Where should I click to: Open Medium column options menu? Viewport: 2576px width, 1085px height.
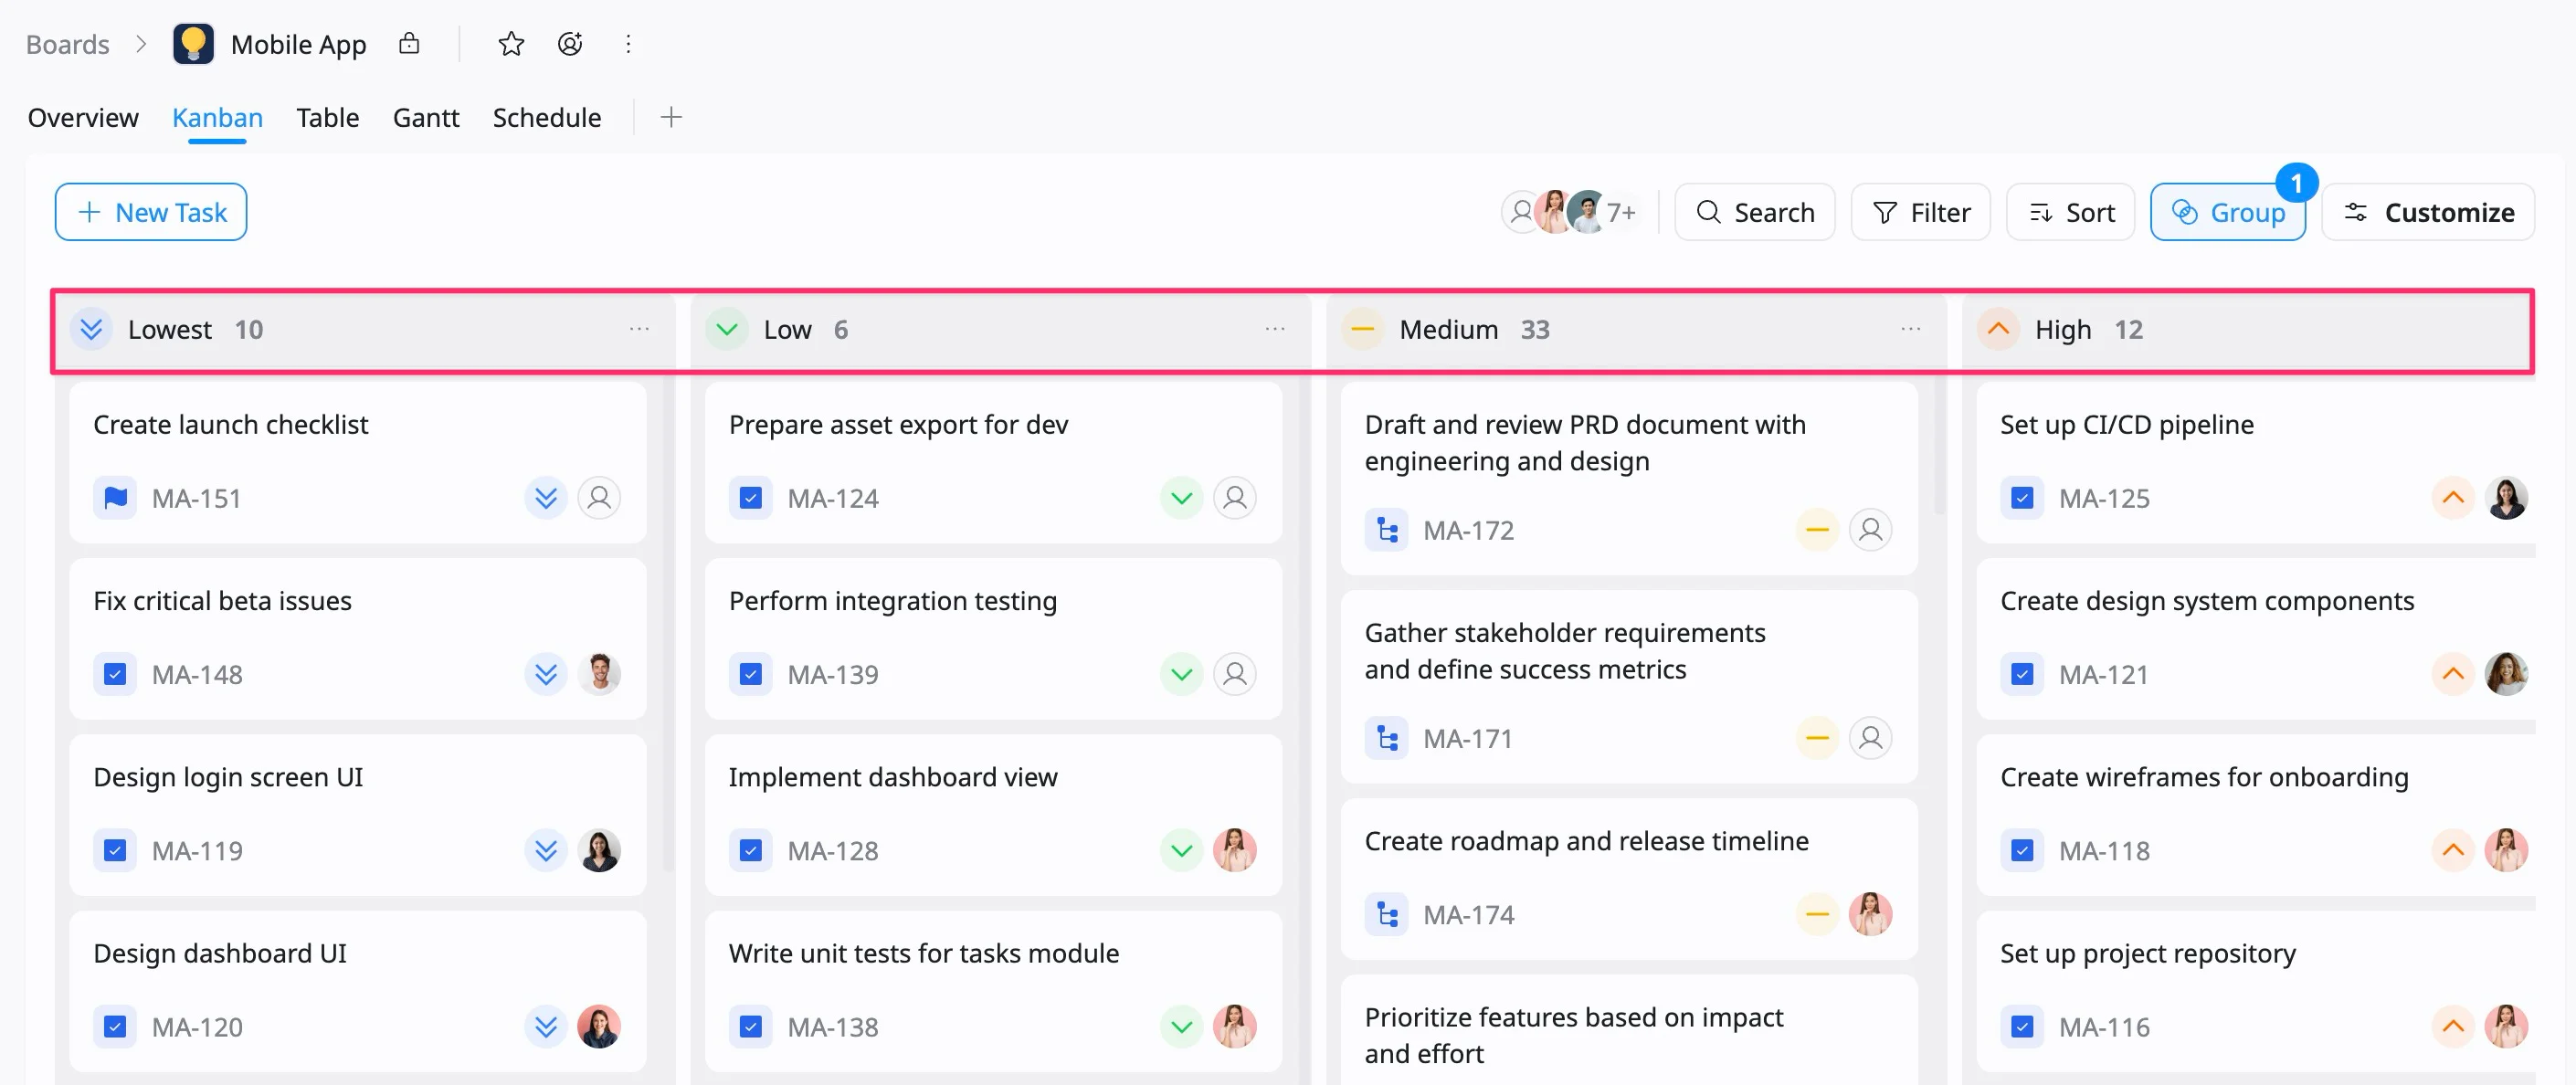click(x=1911, y=329)
